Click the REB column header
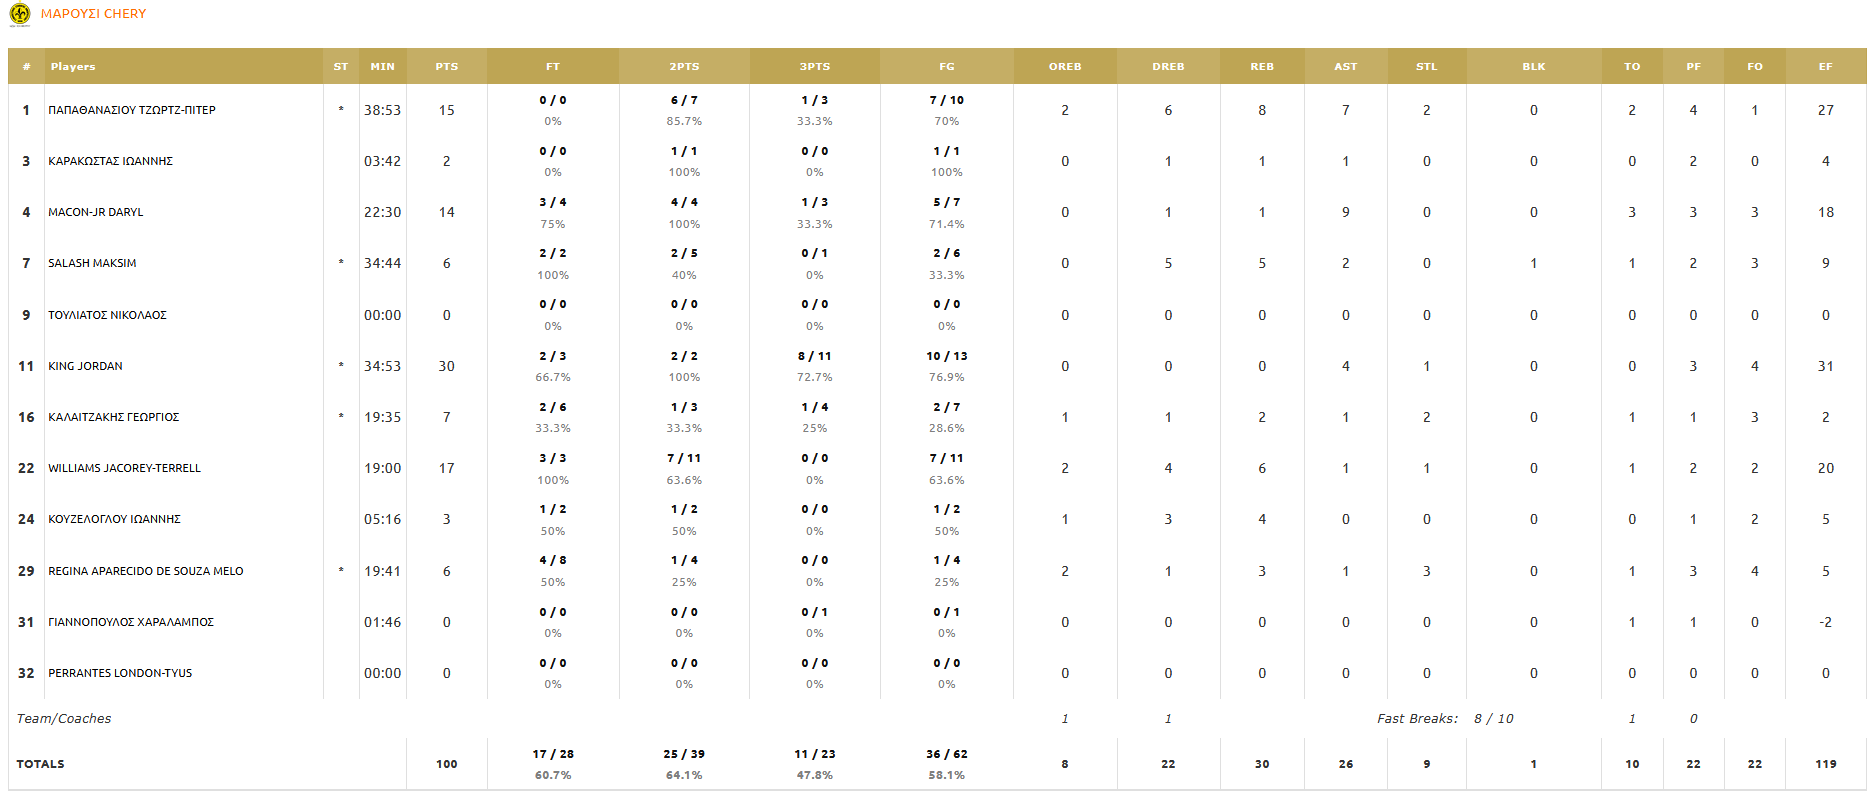The height and width of the screenshot is (795, 1874). pos(1261,67)
